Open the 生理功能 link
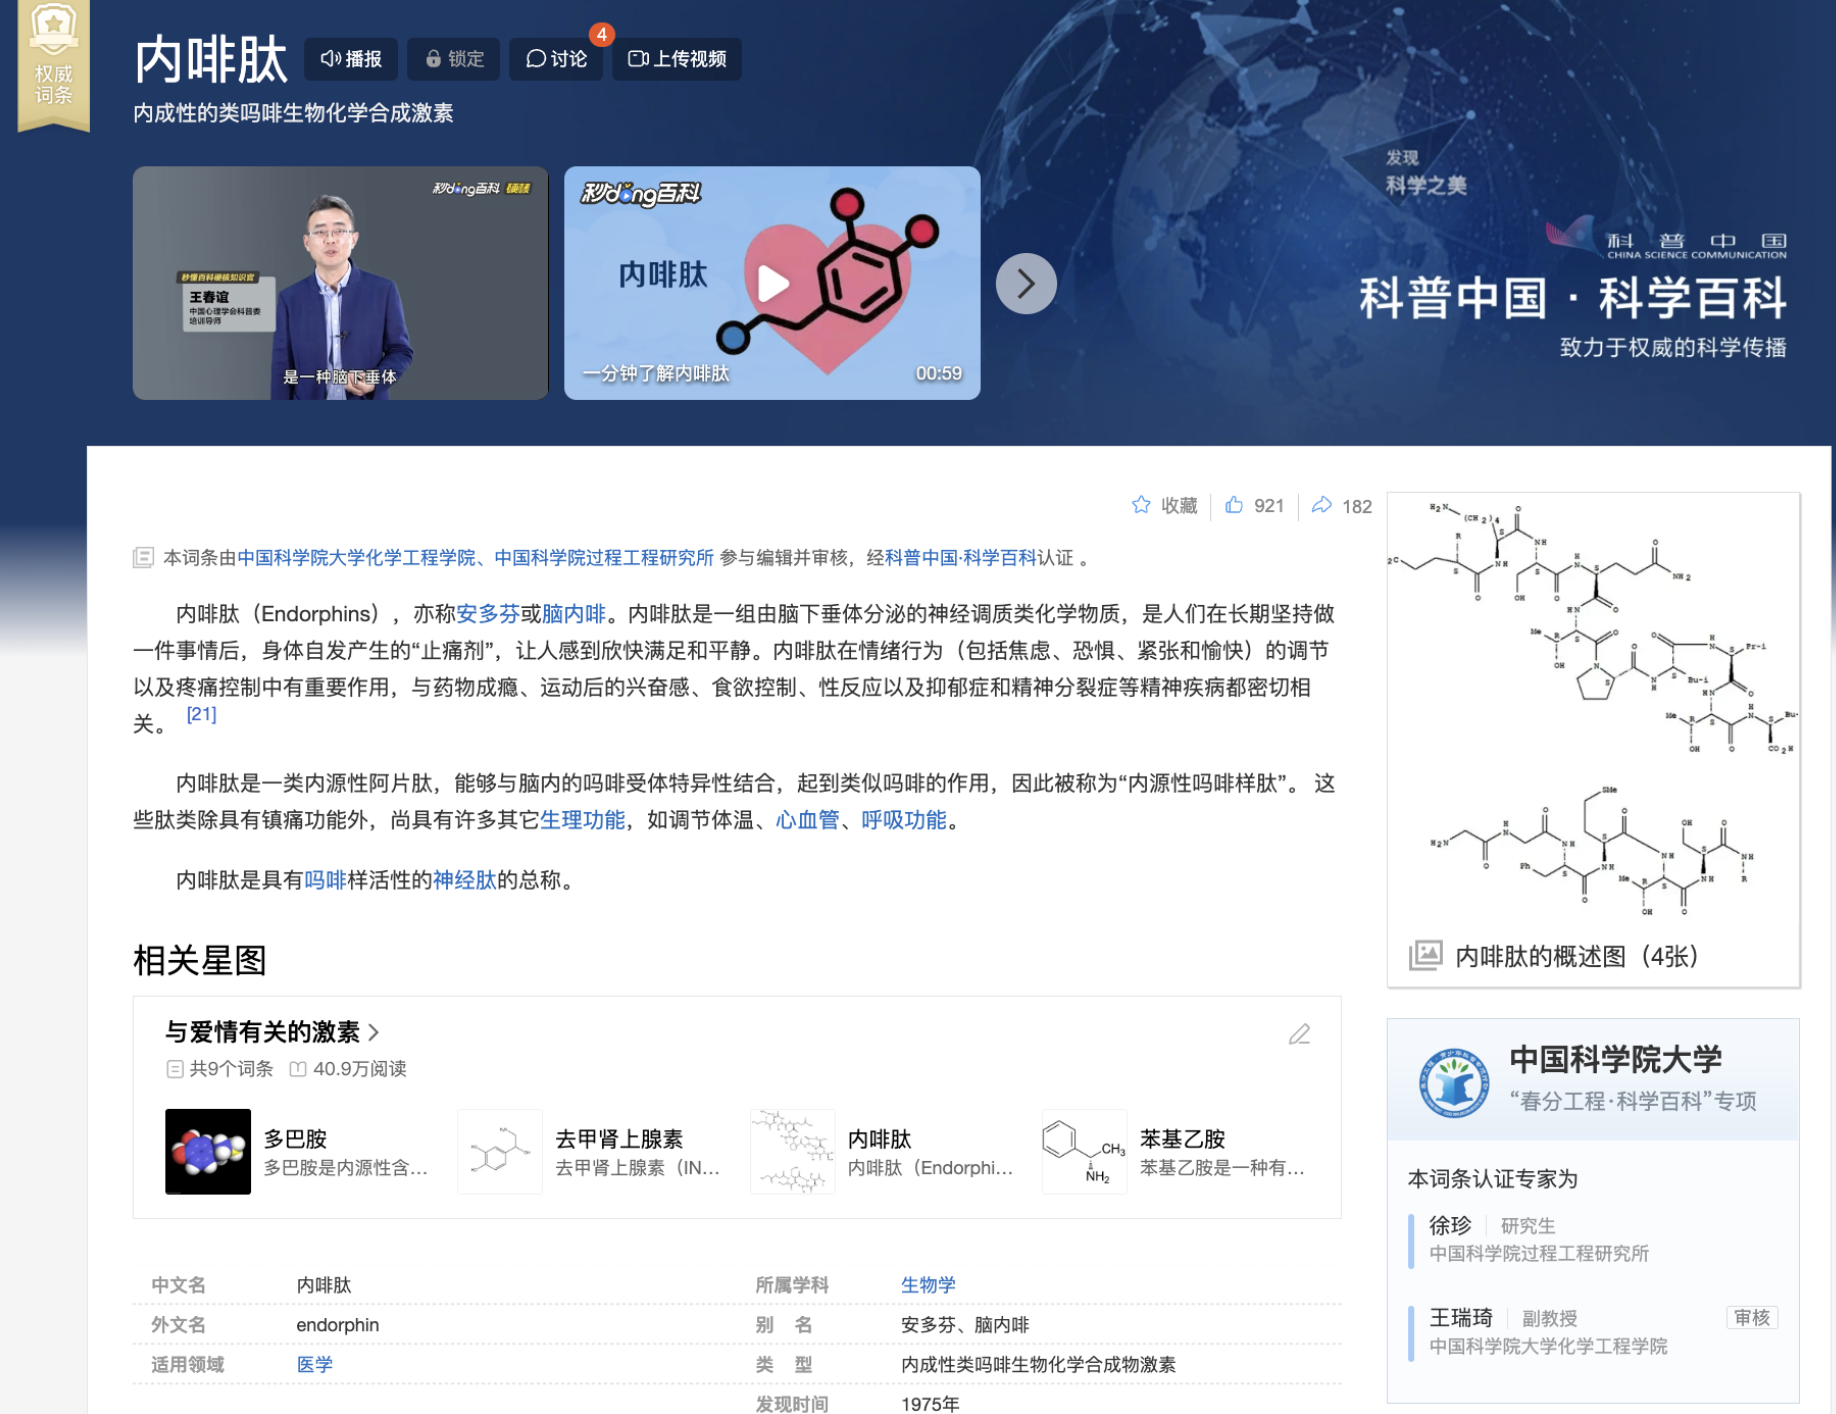Screen dimensions: 1836x1414 click(582, 820)
